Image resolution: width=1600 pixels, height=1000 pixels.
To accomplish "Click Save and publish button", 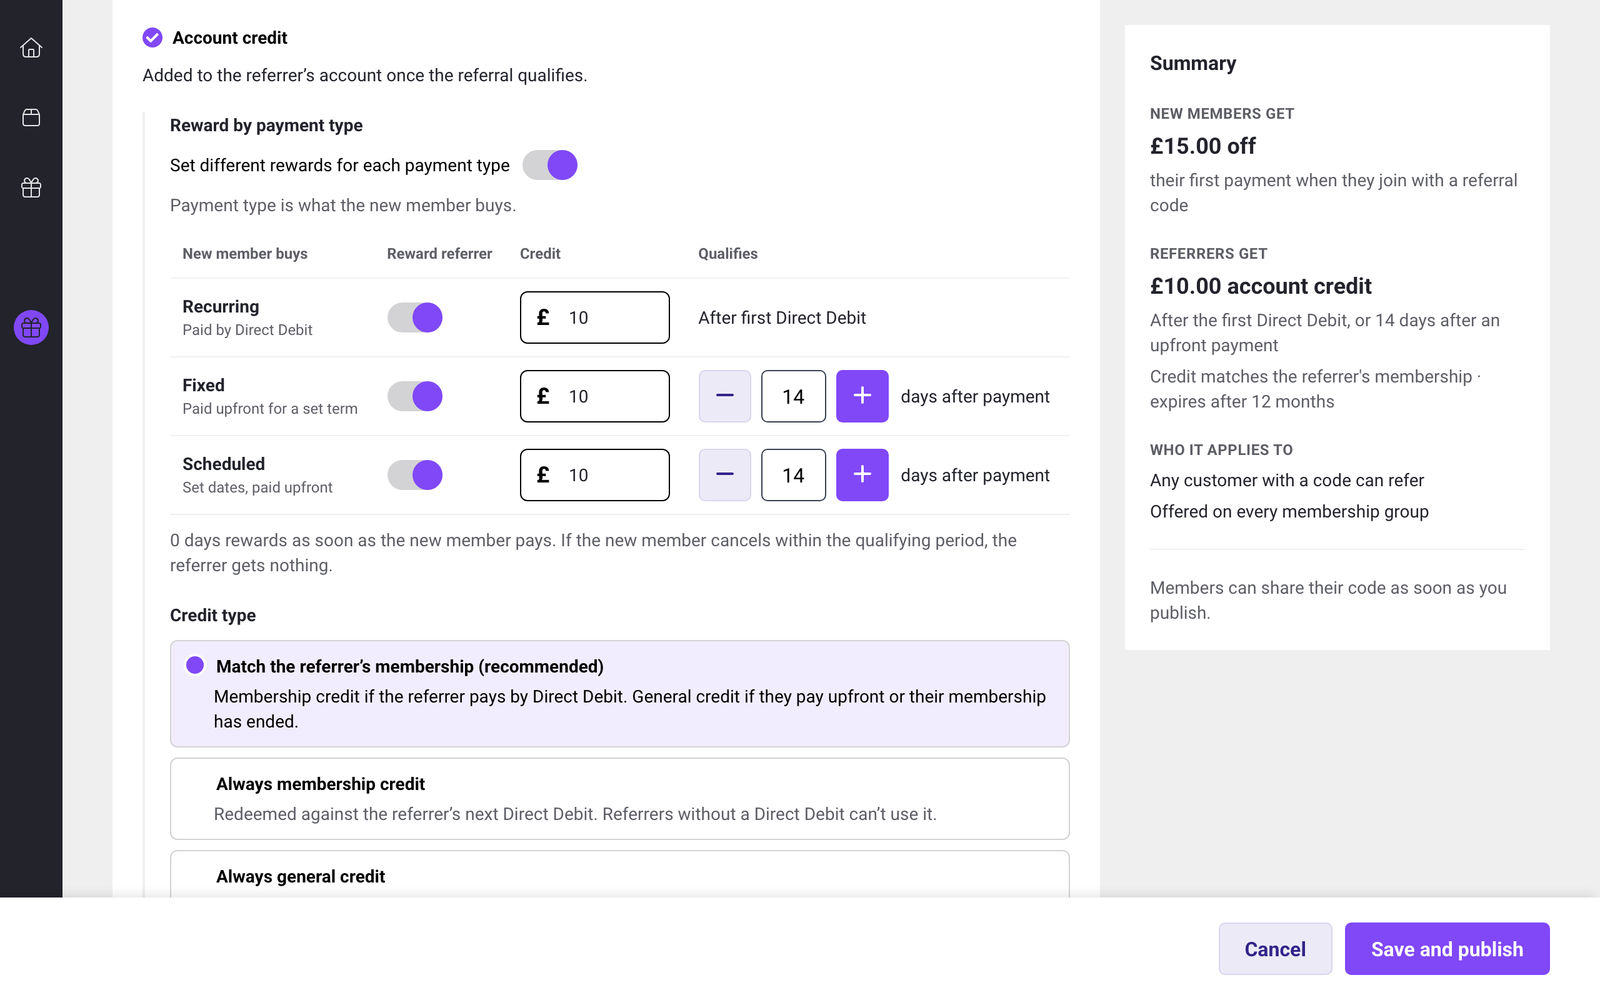I will 1447,949.
